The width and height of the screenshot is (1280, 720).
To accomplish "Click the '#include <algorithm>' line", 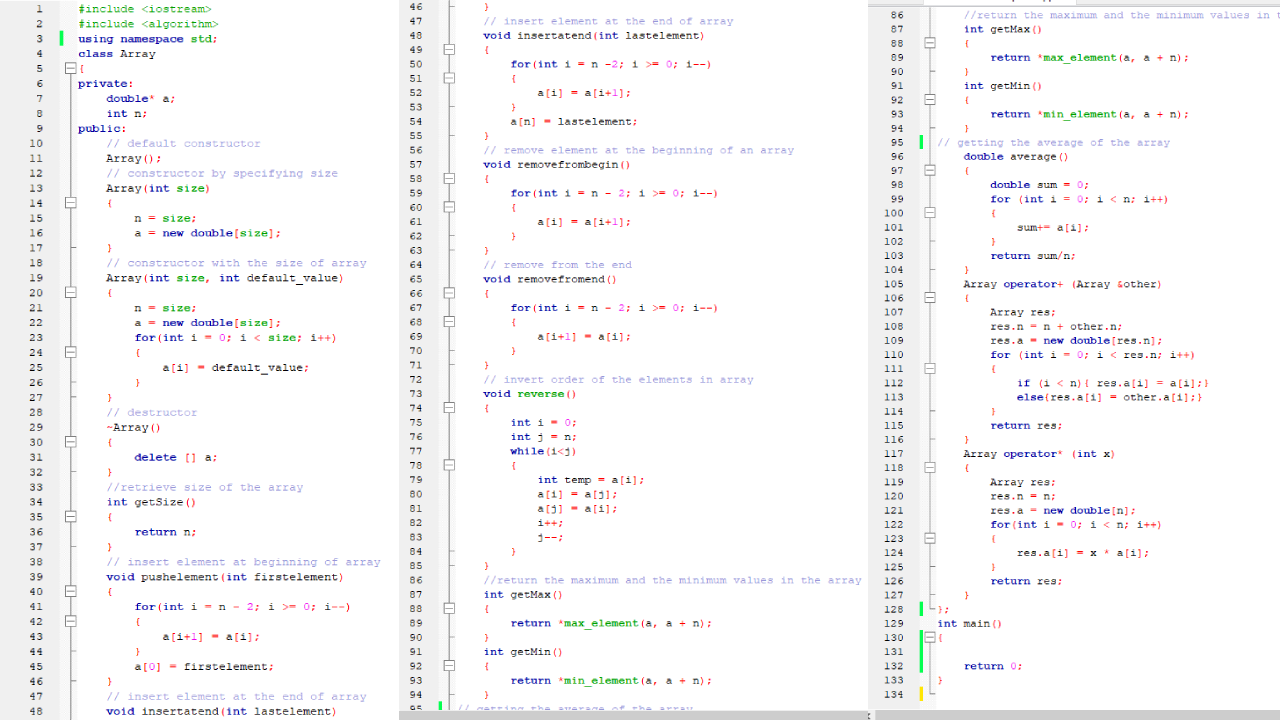I will pyautogui.click(x=148, y=24).
